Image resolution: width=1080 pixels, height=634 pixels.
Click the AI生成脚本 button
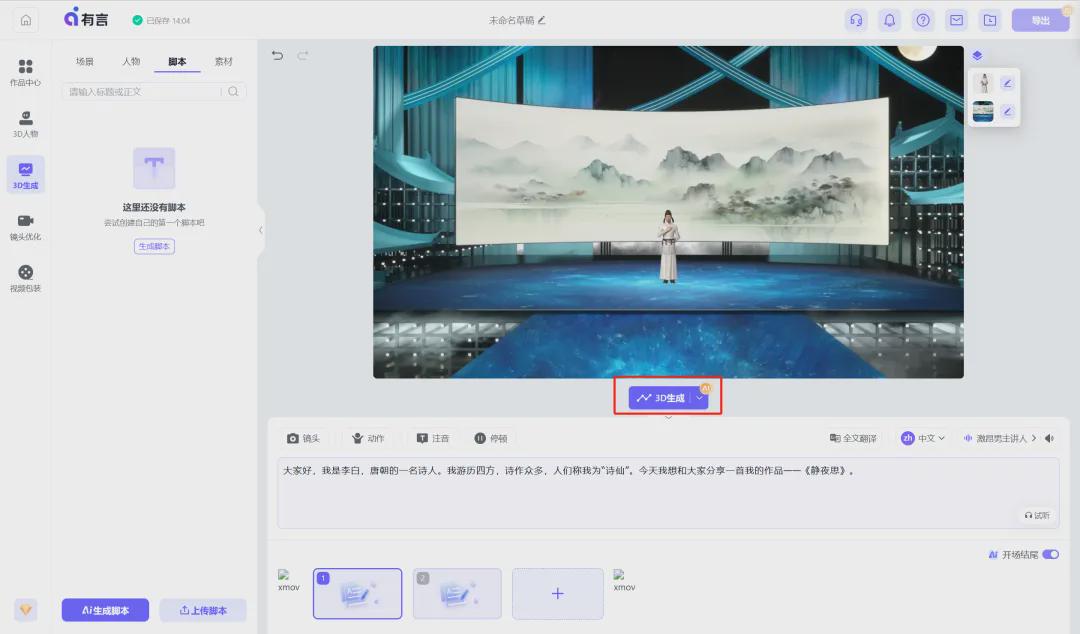pyautogui.click(x=105, y=610)
